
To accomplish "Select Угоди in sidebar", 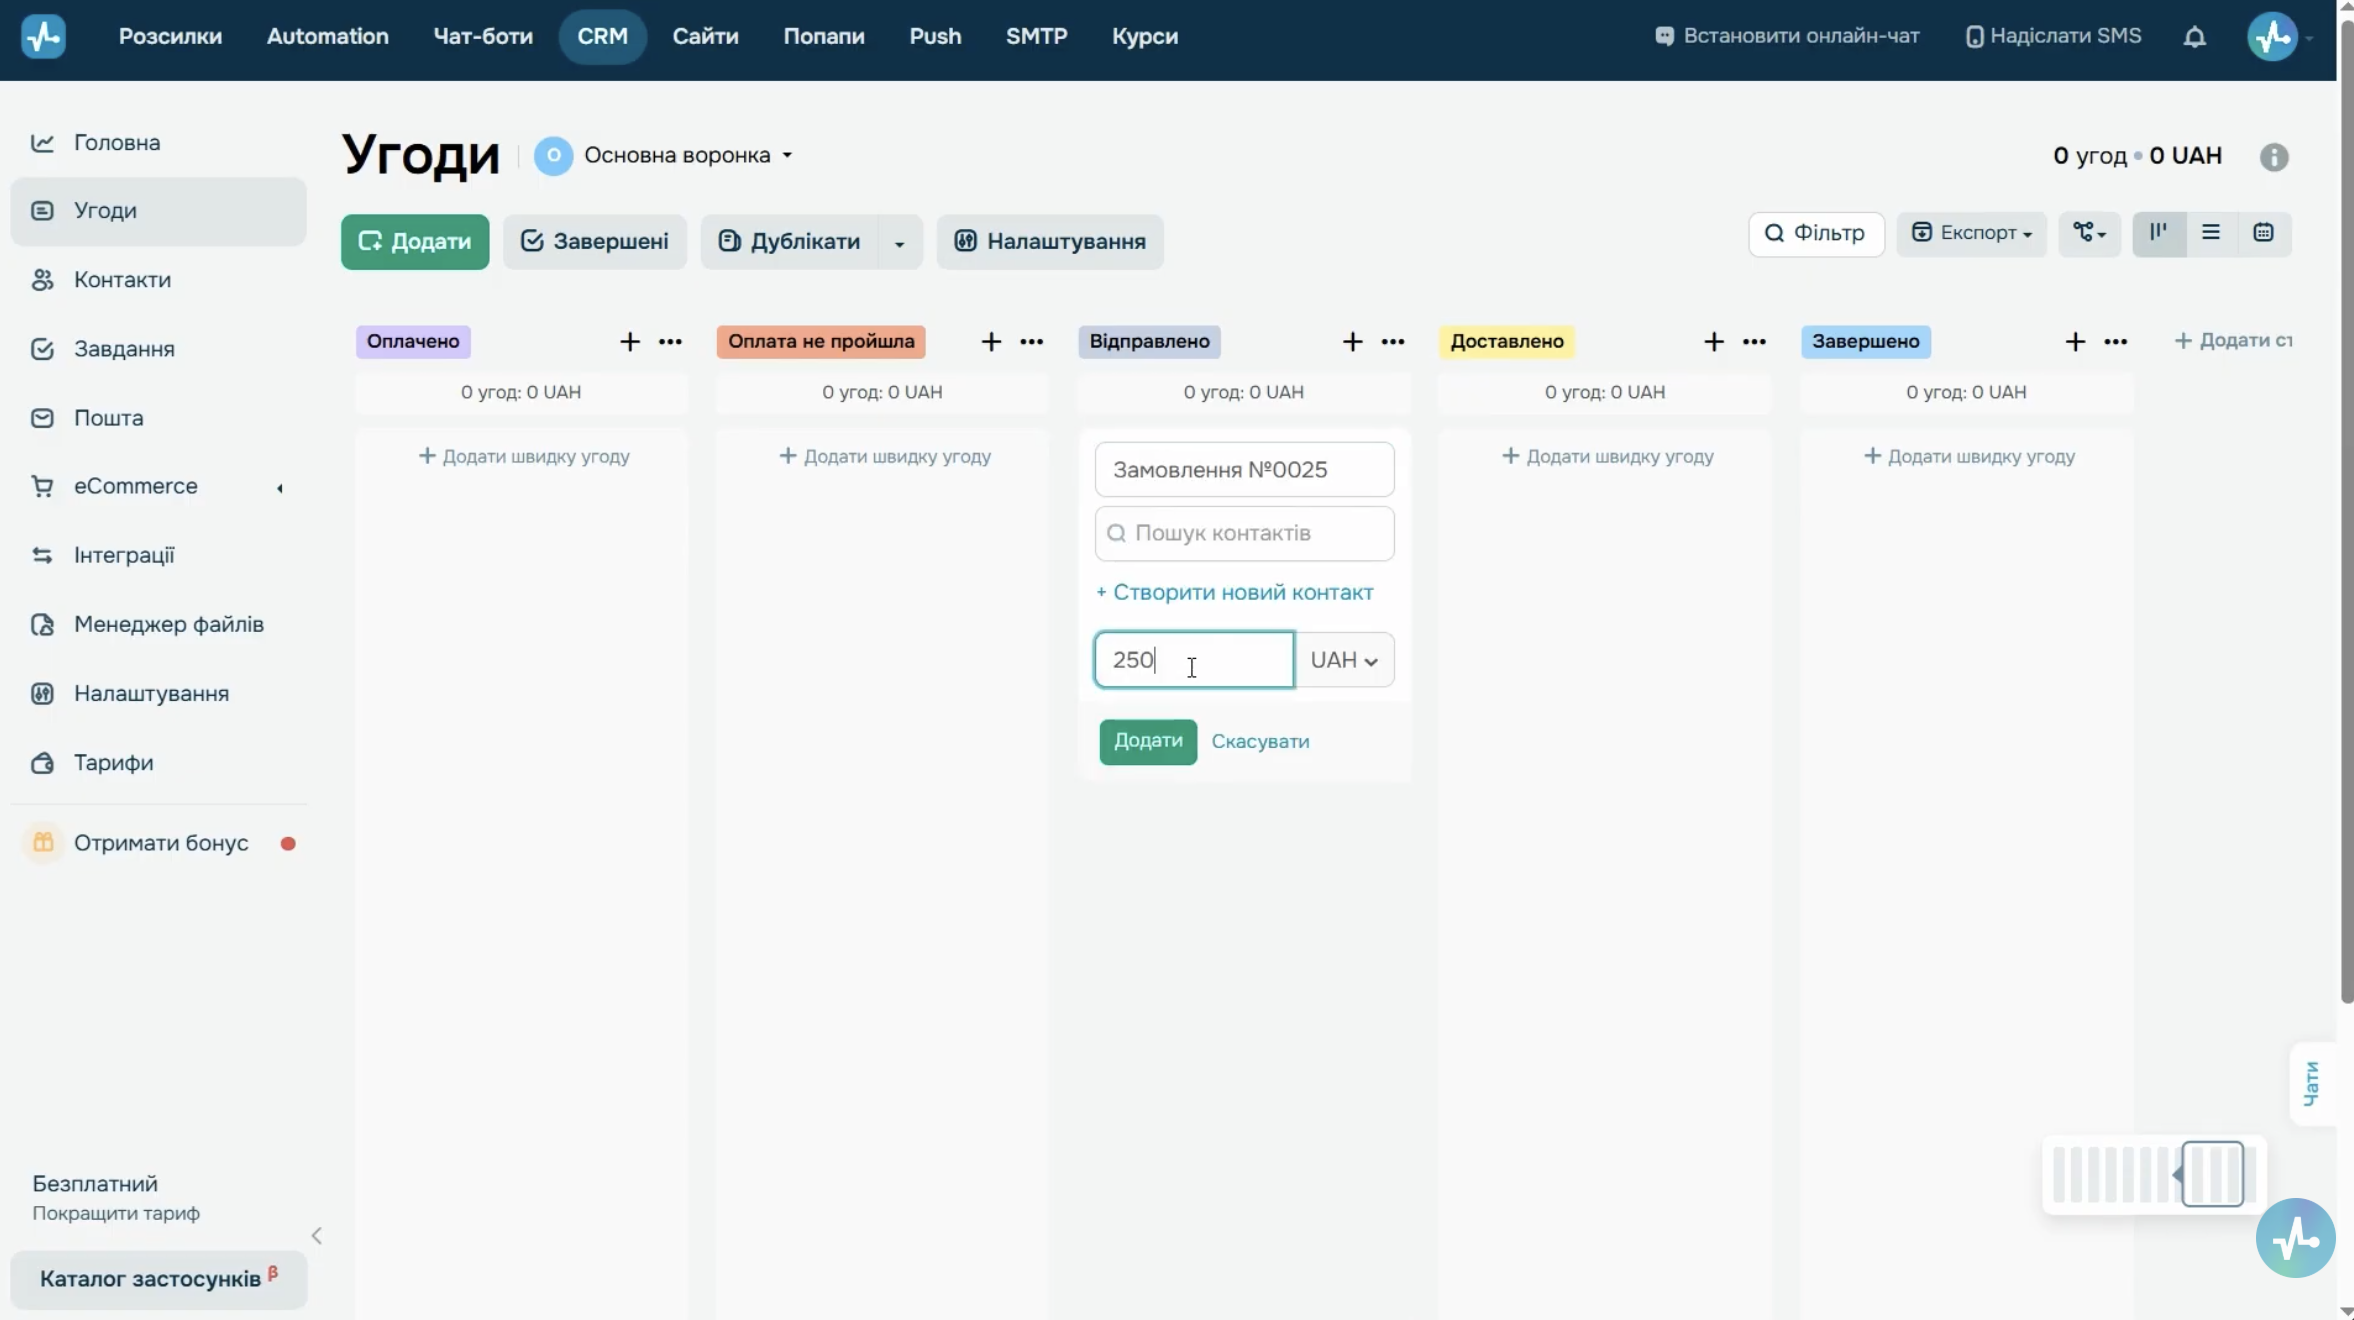I will 158,211.
